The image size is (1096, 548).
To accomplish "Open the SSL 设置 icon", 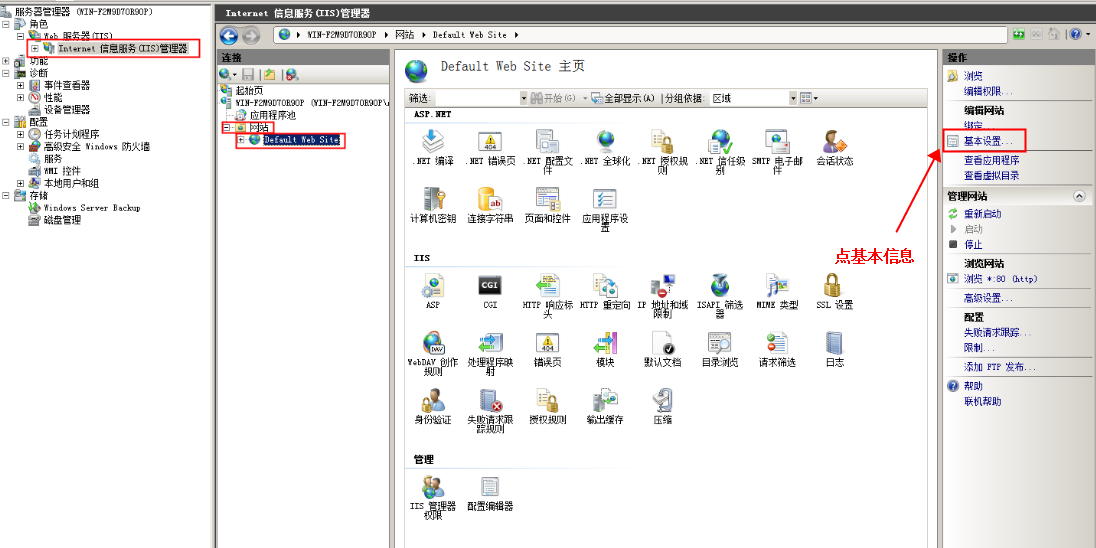I will click(x=834, y=288).
